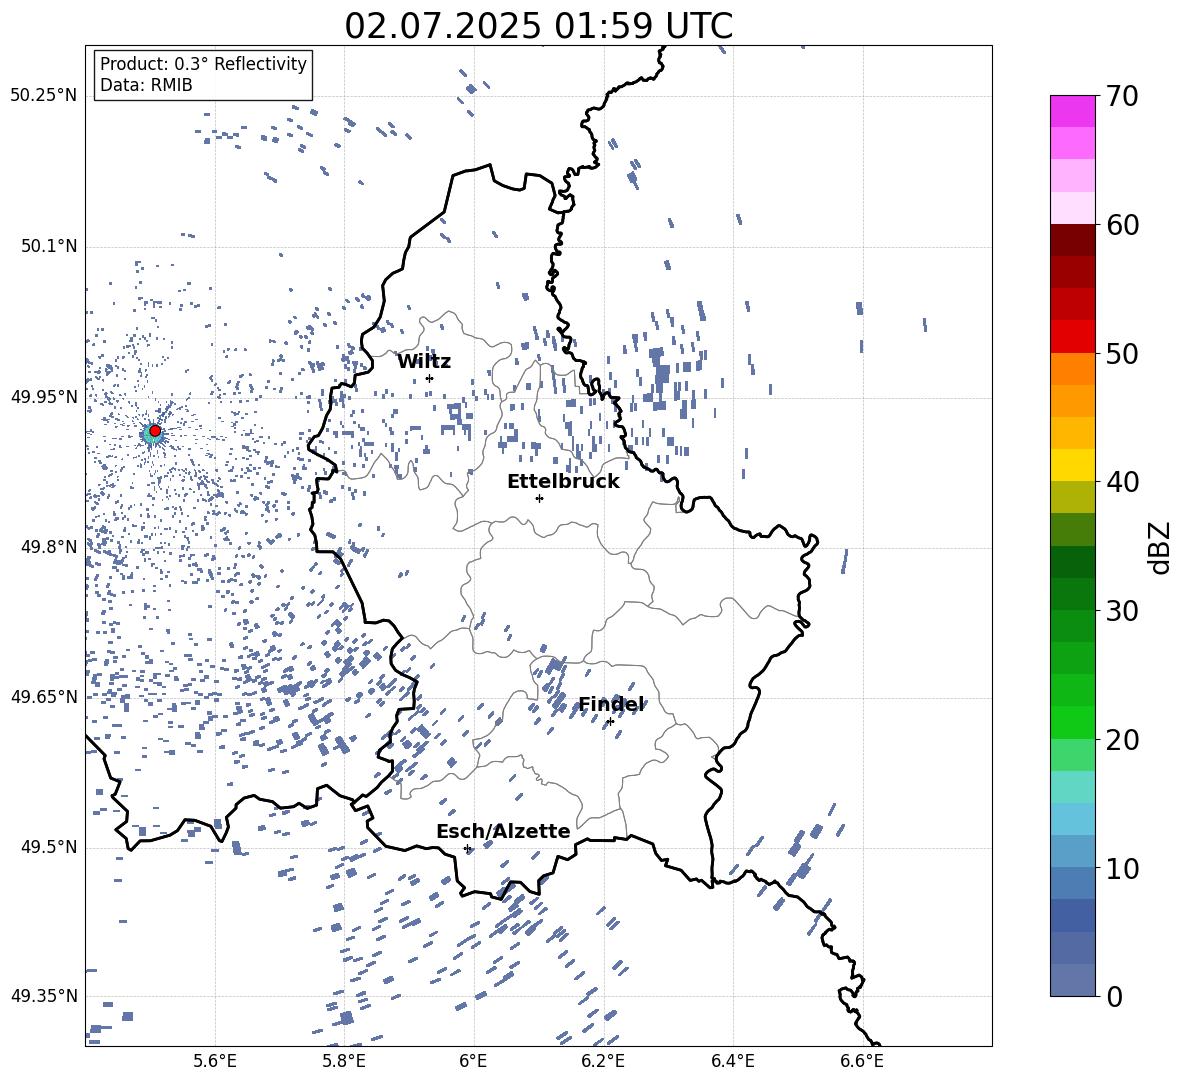Click the 0 tick on colorbar

tap(1114, 996)
